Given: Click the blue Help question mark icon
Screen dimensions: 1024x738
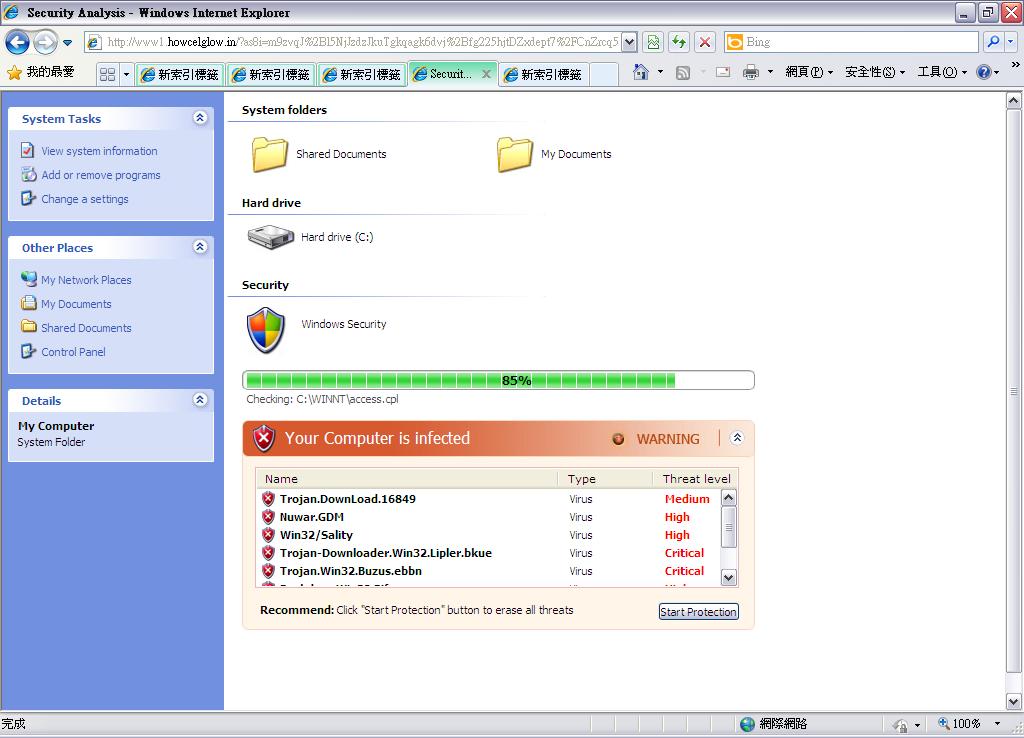Looking at the screenshot, I should click(x=984, y=72).
